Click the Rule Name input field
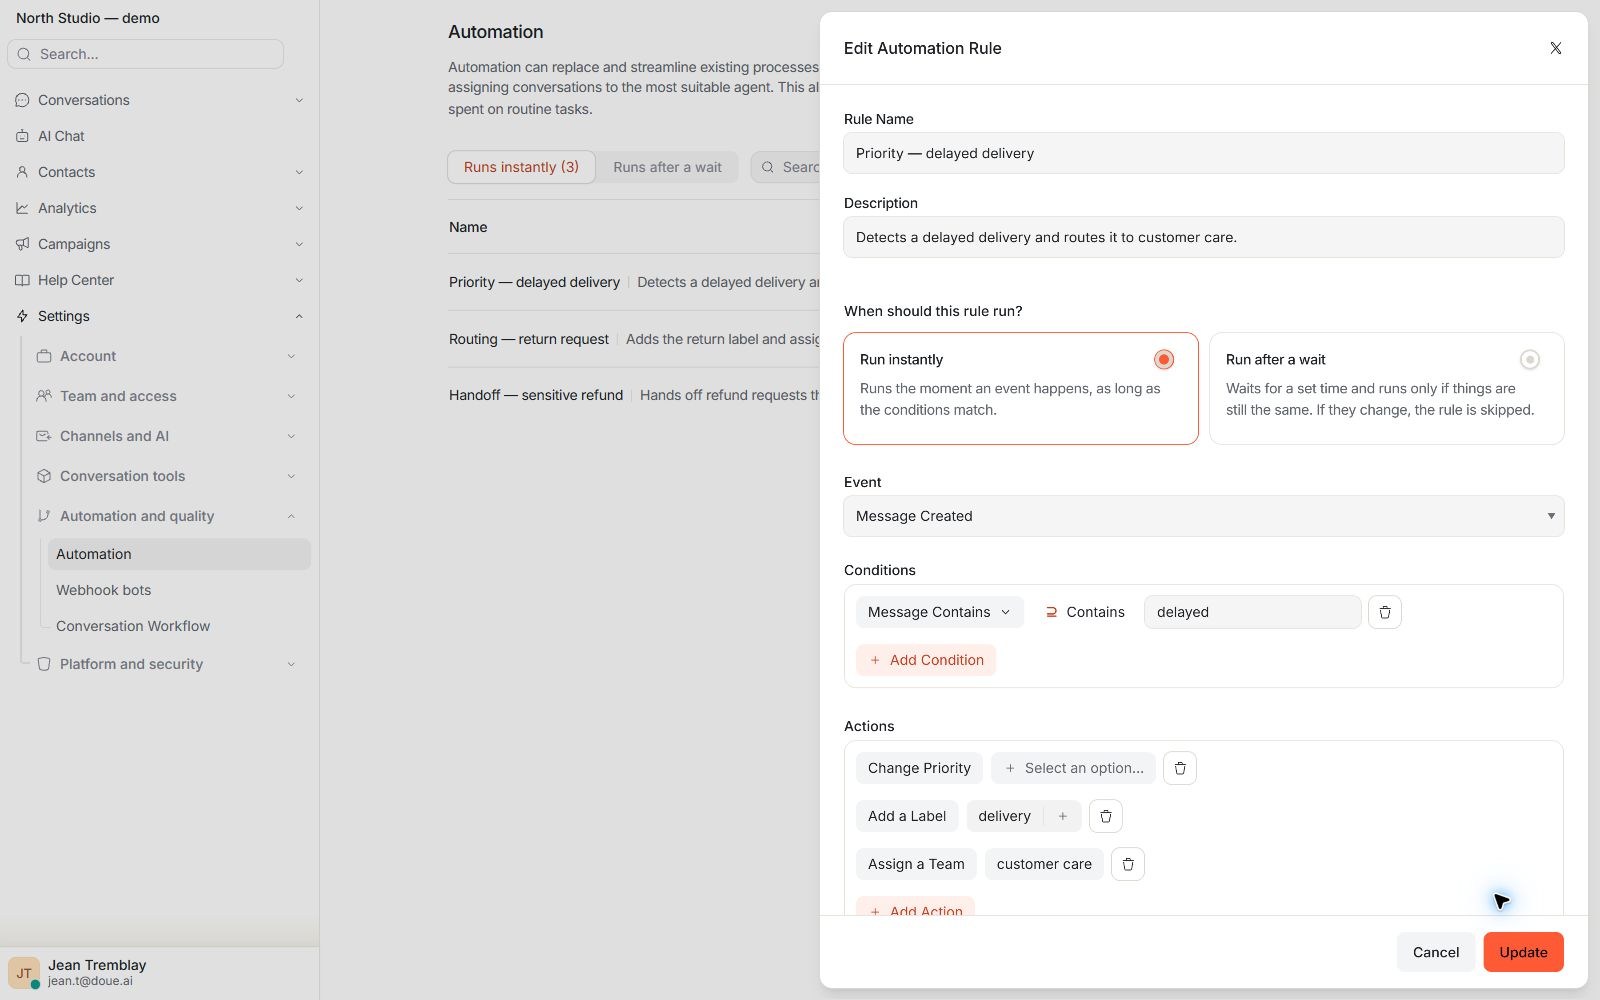 click(1204, 153)
